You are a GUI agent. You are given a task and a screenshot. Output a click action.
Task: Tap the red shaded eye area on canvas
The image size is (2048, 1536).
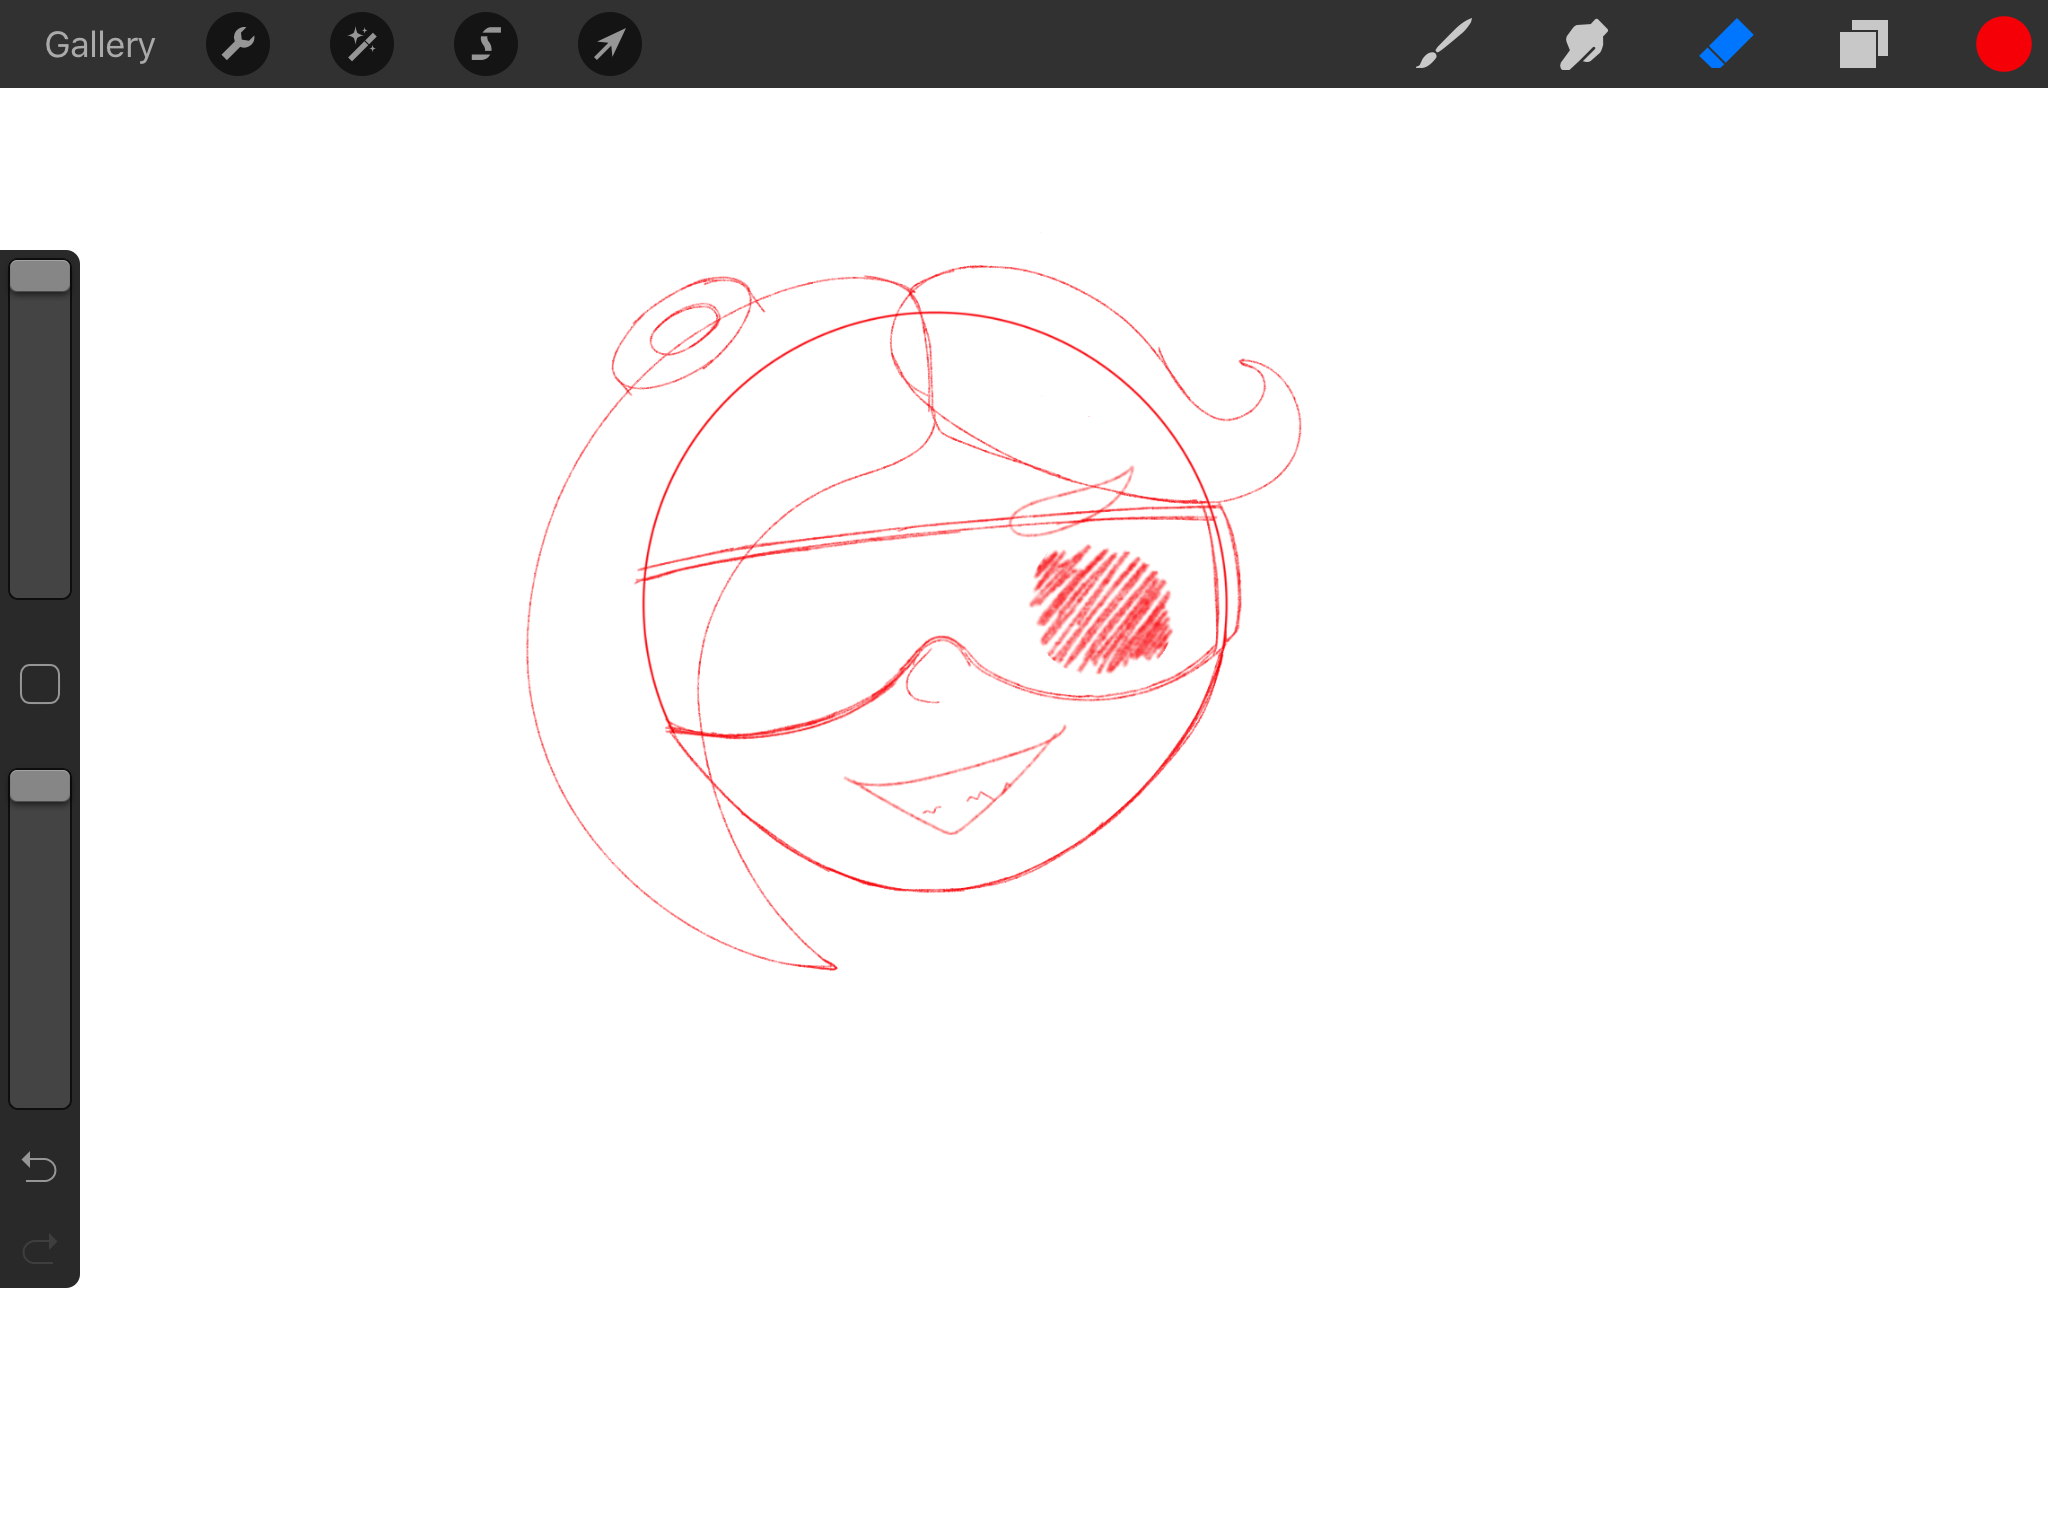click(x=1101, y=609)
